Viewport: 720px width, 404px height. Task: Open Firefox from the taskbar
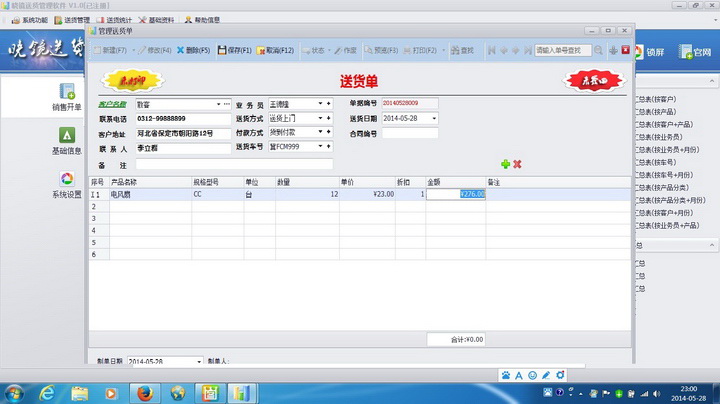(x=145, y=393)
